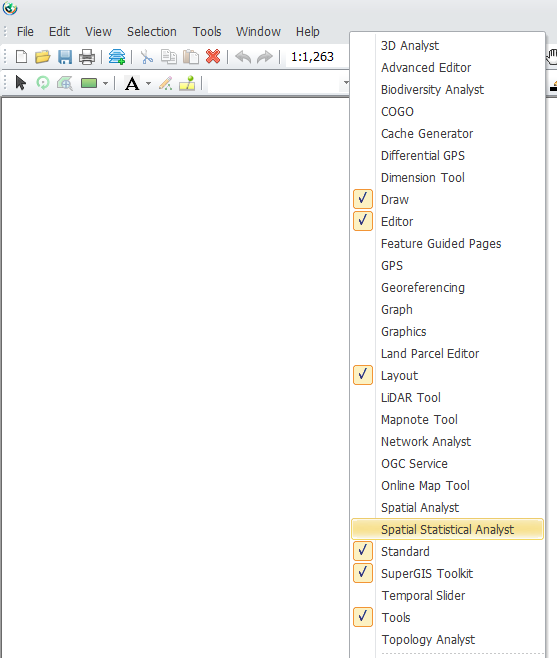Click the map scale field showing 1:1,263
The height and width of the screenshot is (658, 557).
pos(316,57)
